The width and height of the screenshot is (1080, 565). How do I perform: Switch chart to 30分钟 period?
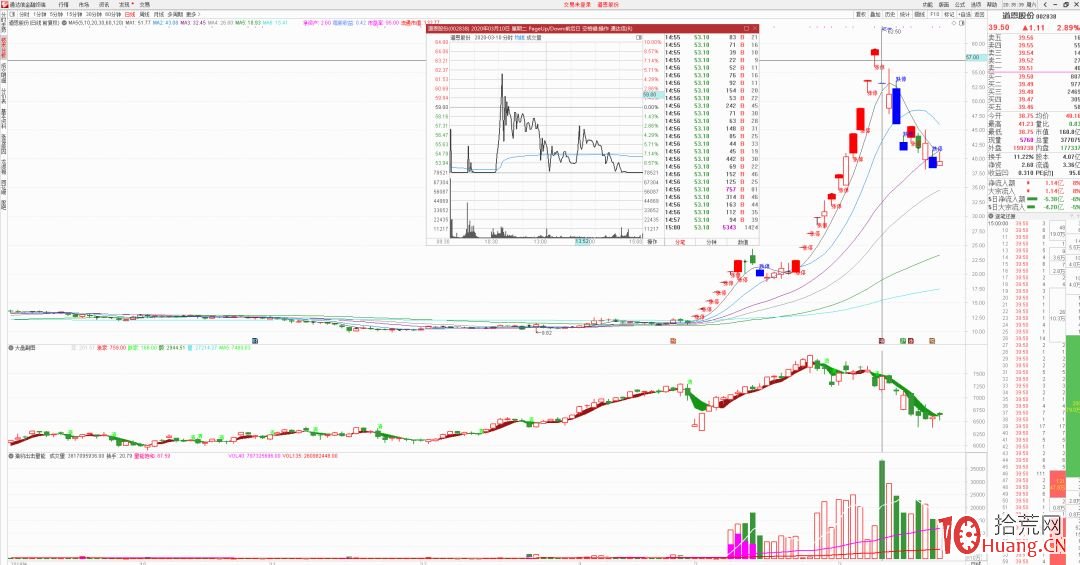pos(93,14)
